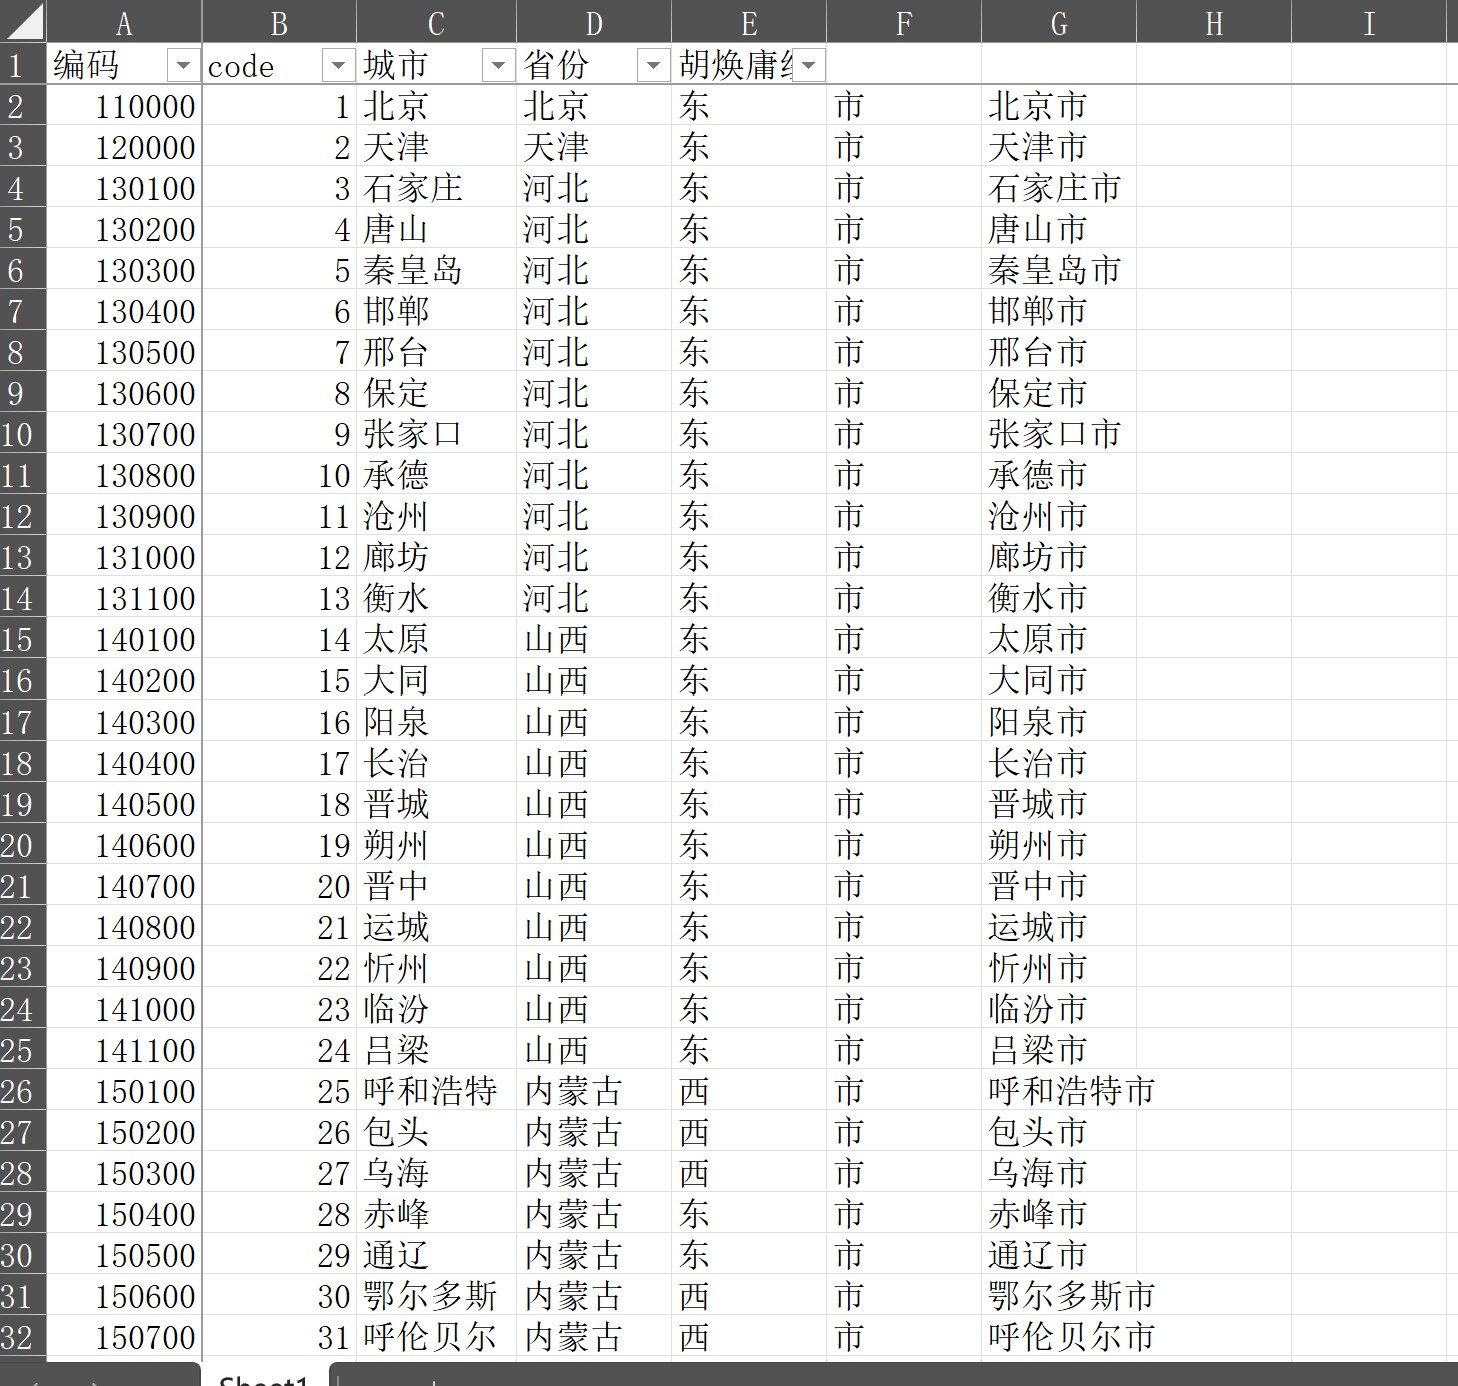Image resolution: width=1458 pixels, height=1386 pixels.
Task: Select row 32 header
Action: click(x=23, y=1337)
